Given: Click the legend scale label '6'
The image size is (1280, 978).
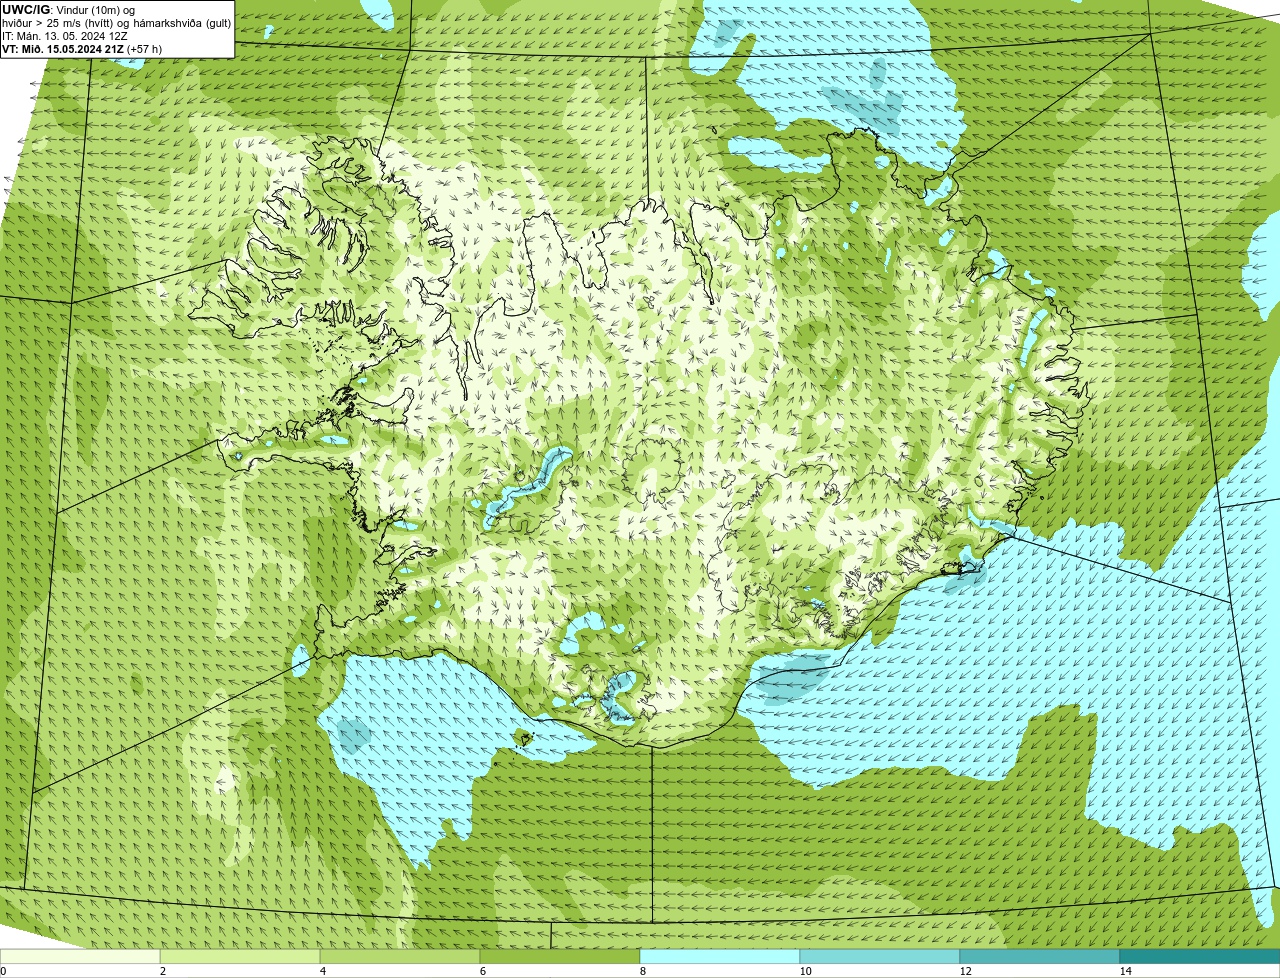Looking at the screenshot, I should tap(482, 971).
